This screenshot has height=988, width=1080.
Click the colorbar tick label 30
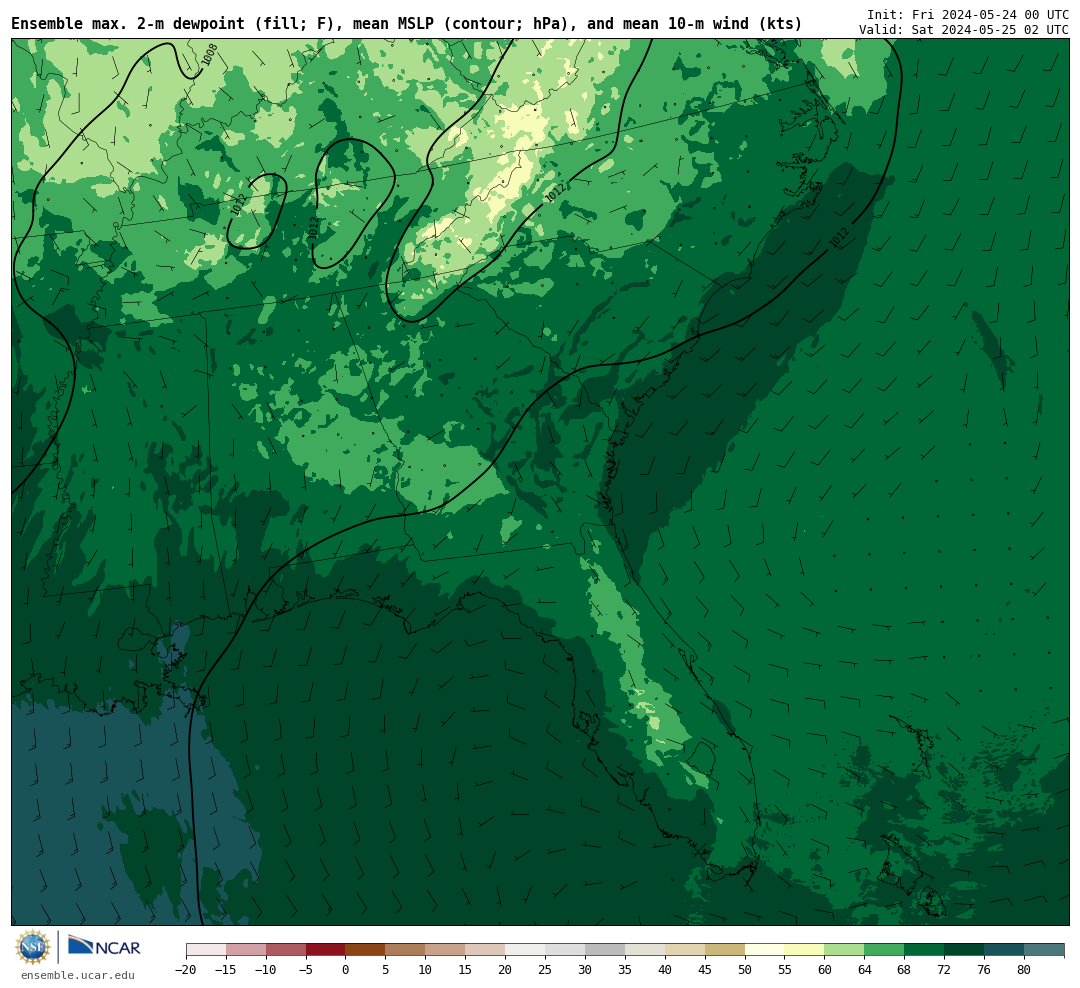(x=585, y=969)
